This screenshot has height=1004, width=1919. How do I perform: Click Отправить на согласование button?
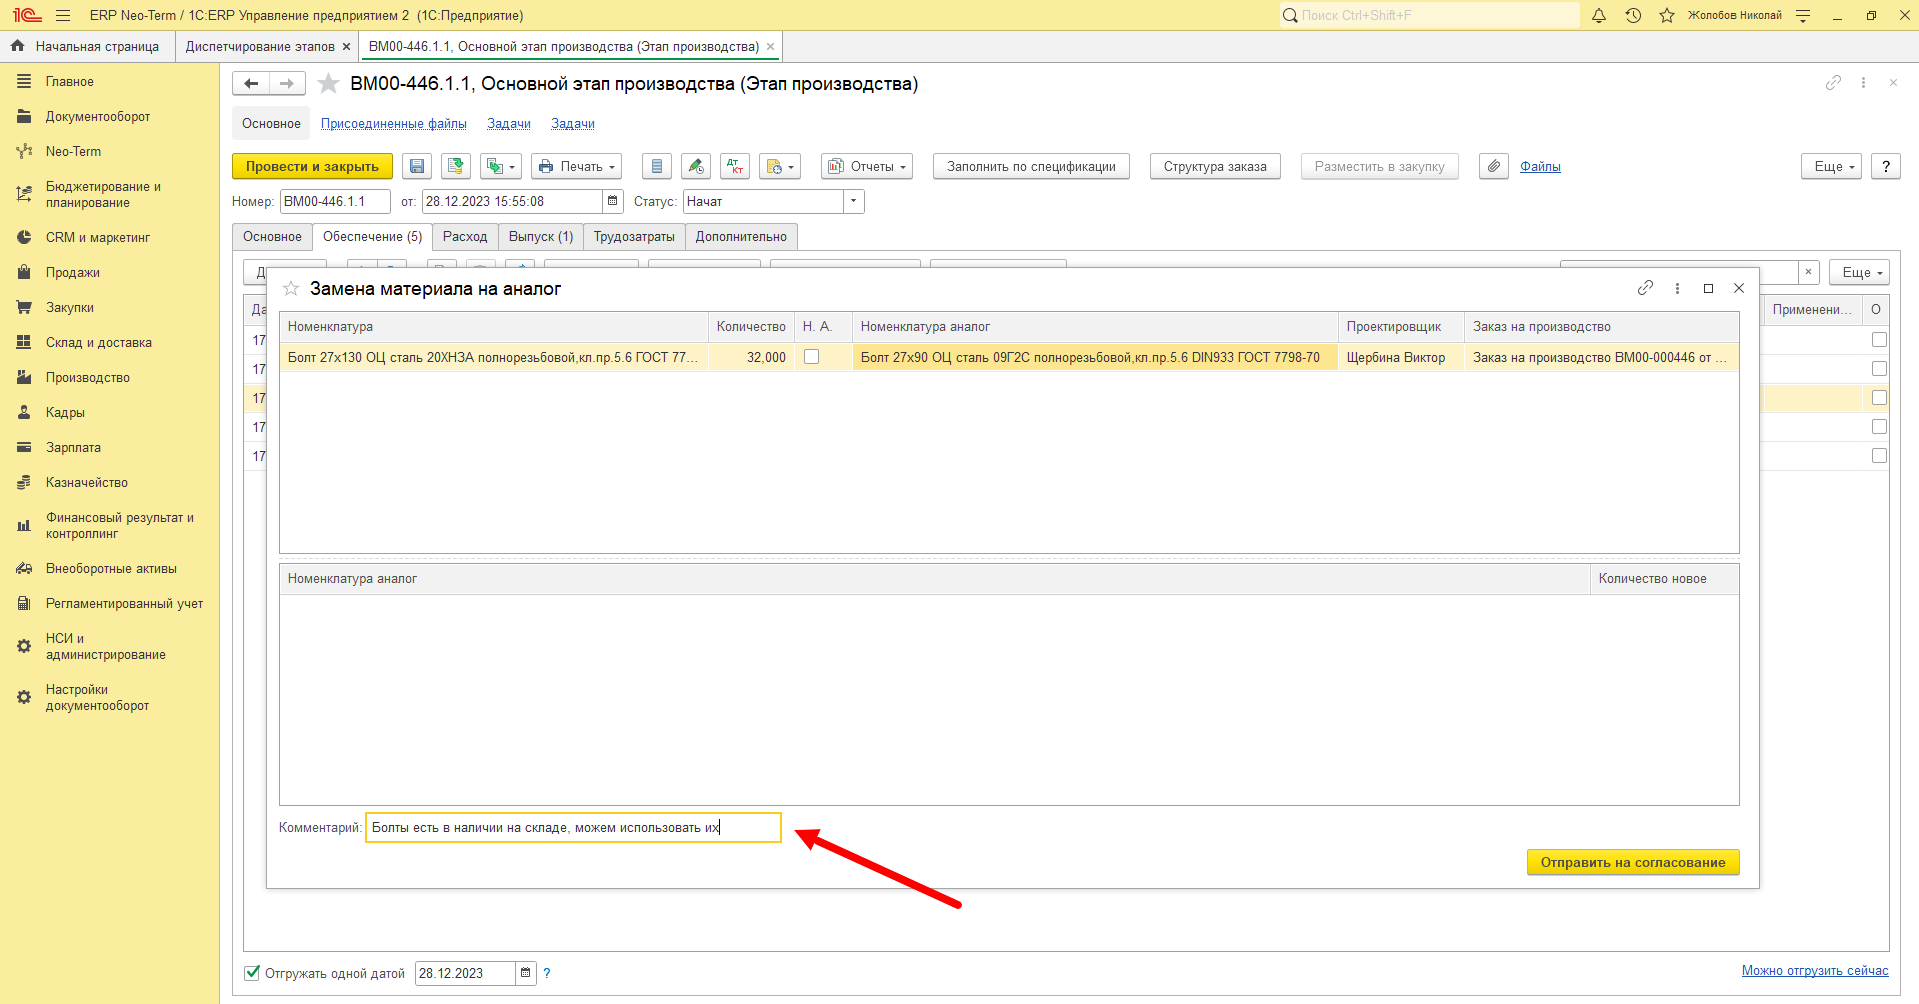pyautogui.click(x=1633, y=862)
